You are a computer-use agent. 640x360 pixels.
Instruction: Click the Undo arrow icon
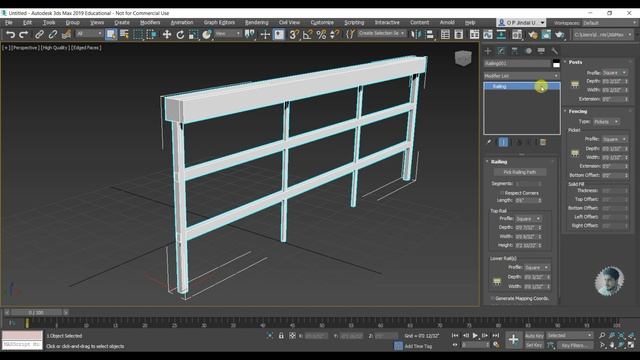(10, 35)
